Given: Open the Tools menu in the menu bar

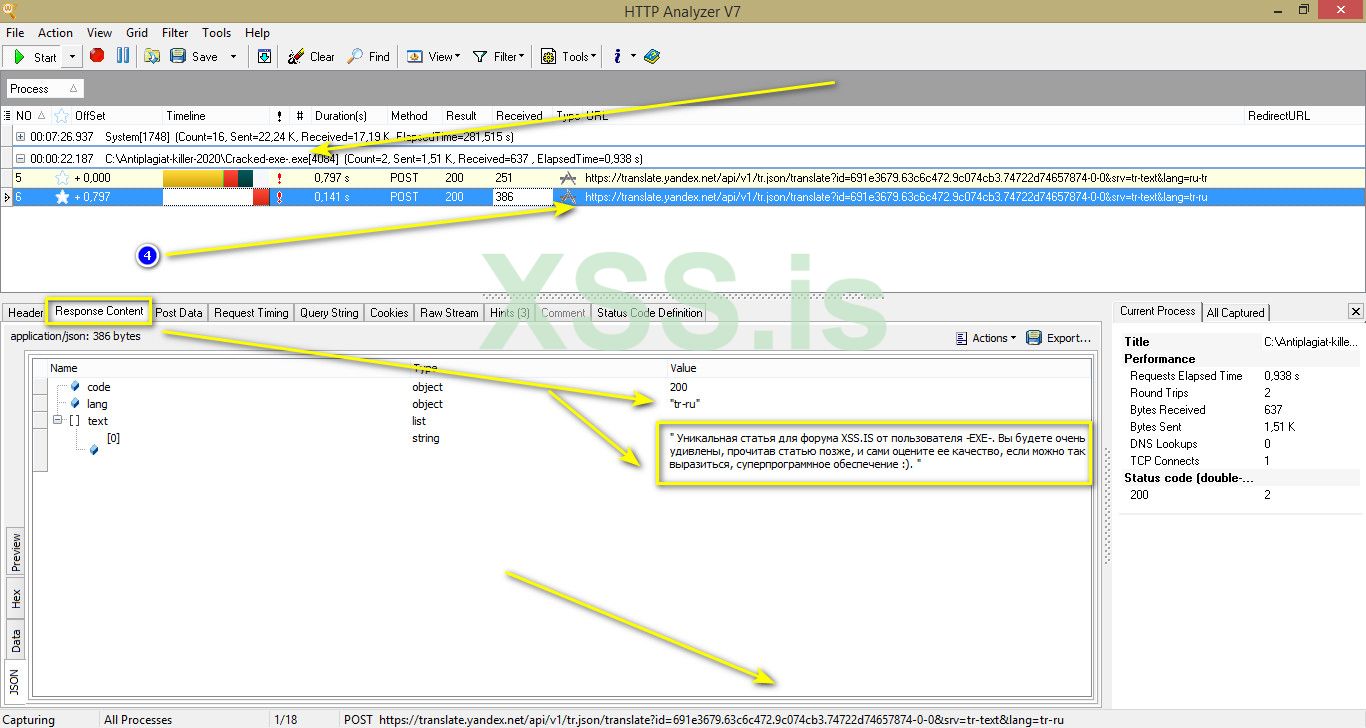Looking at the screenshot, I should click(216, 33).
